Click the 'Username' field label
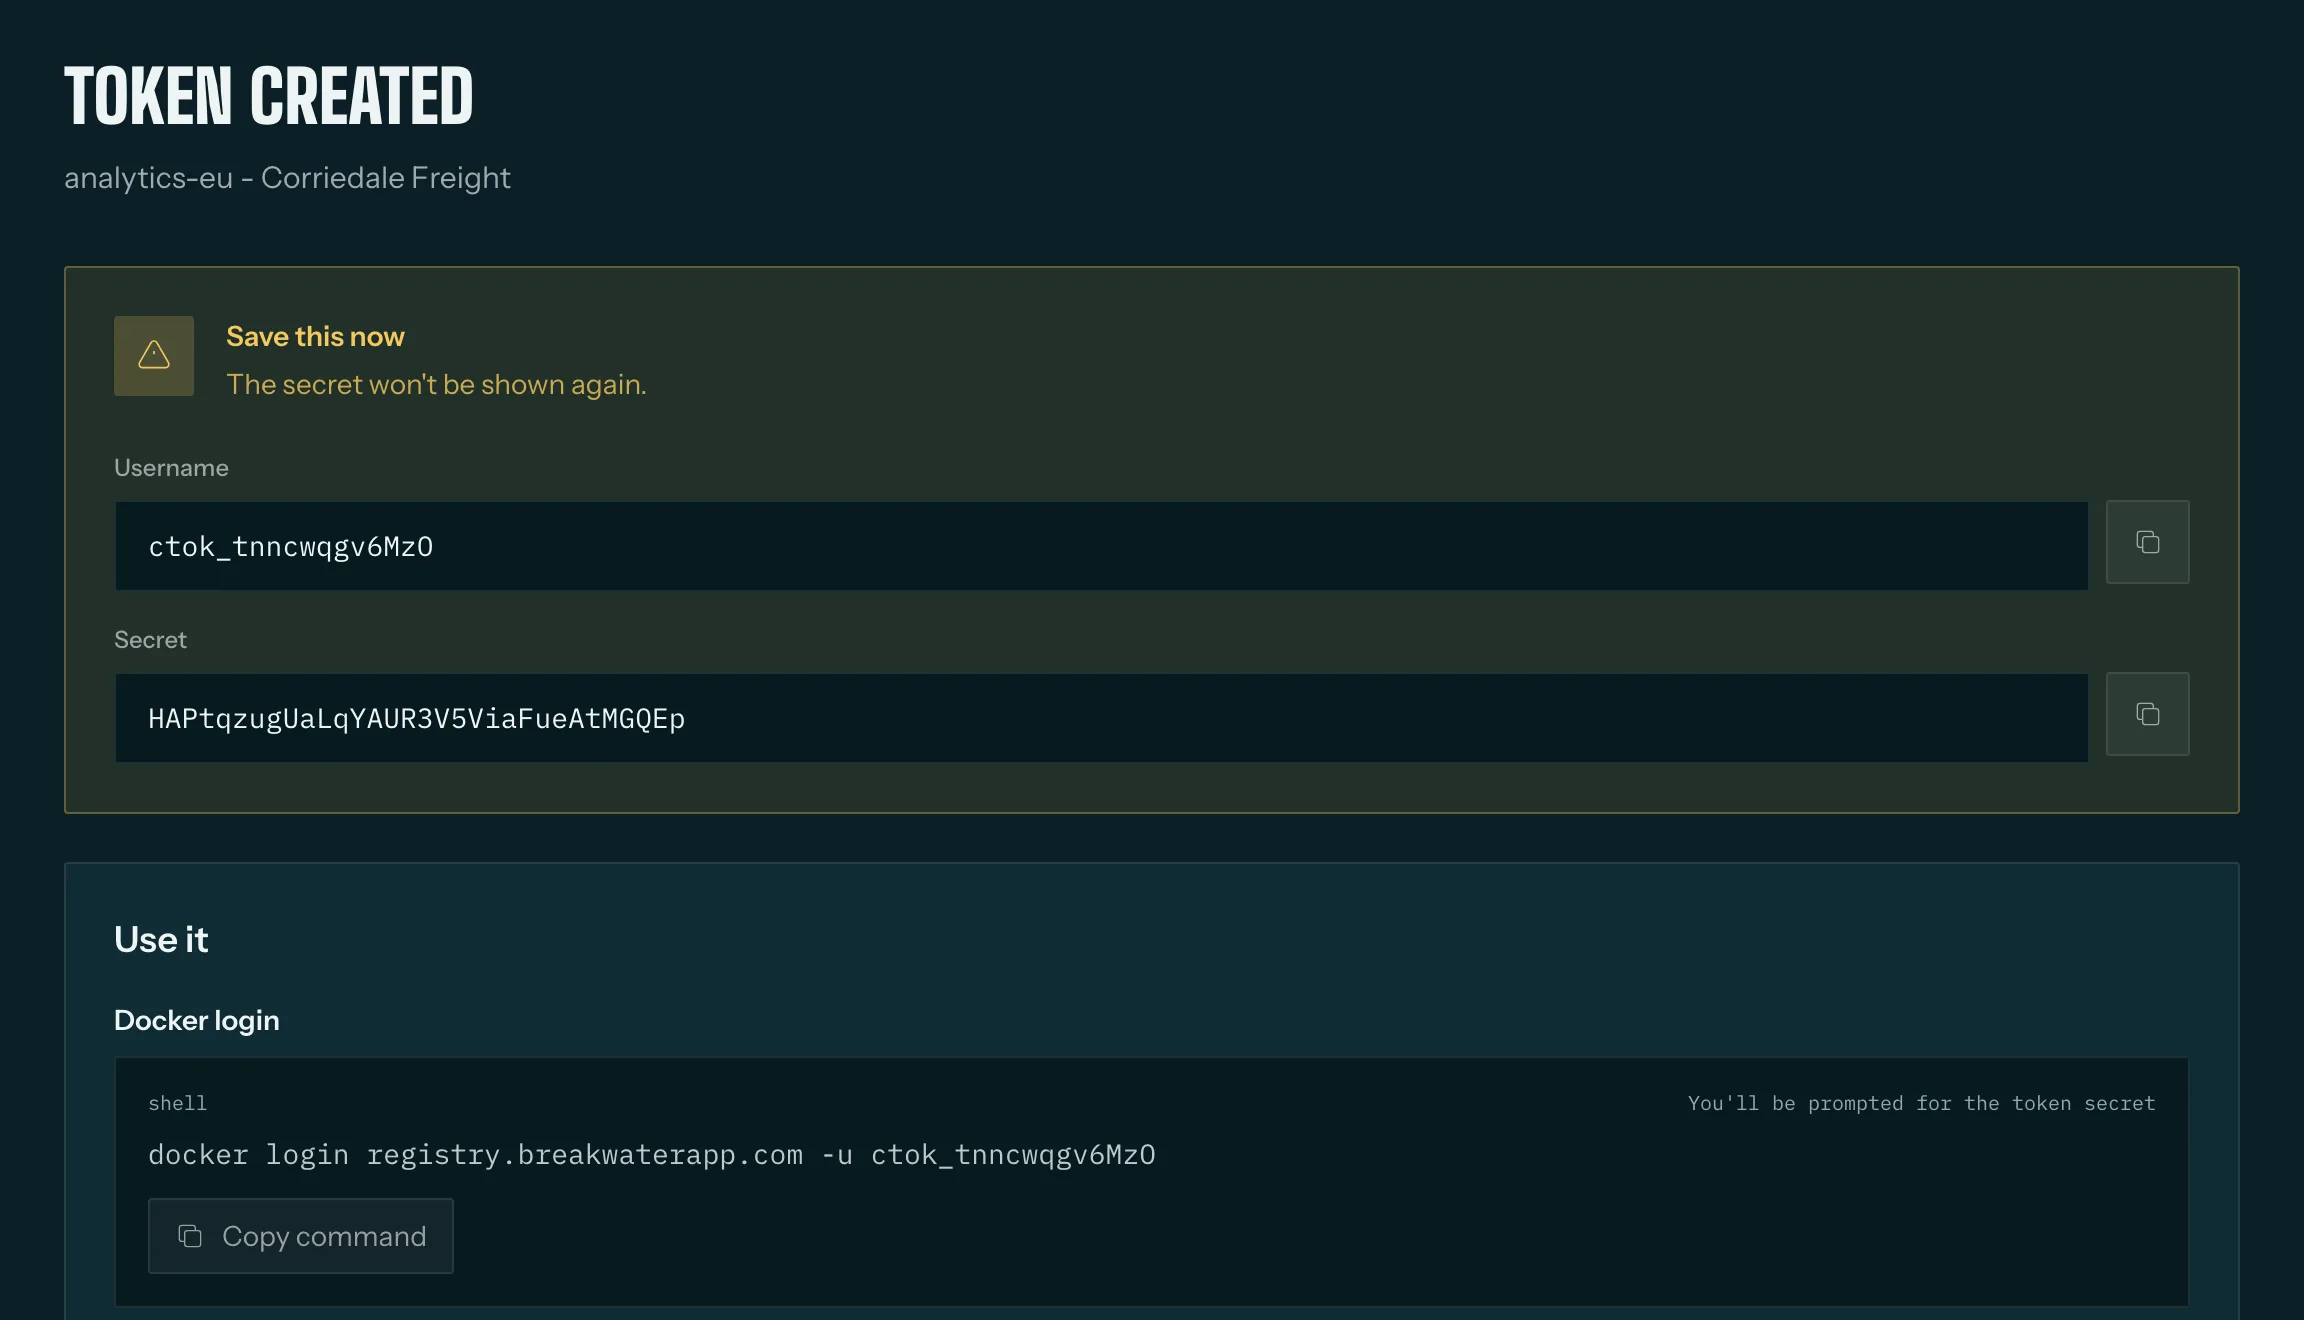Viewport: 2304px width, 1320px height. [171, 468]
